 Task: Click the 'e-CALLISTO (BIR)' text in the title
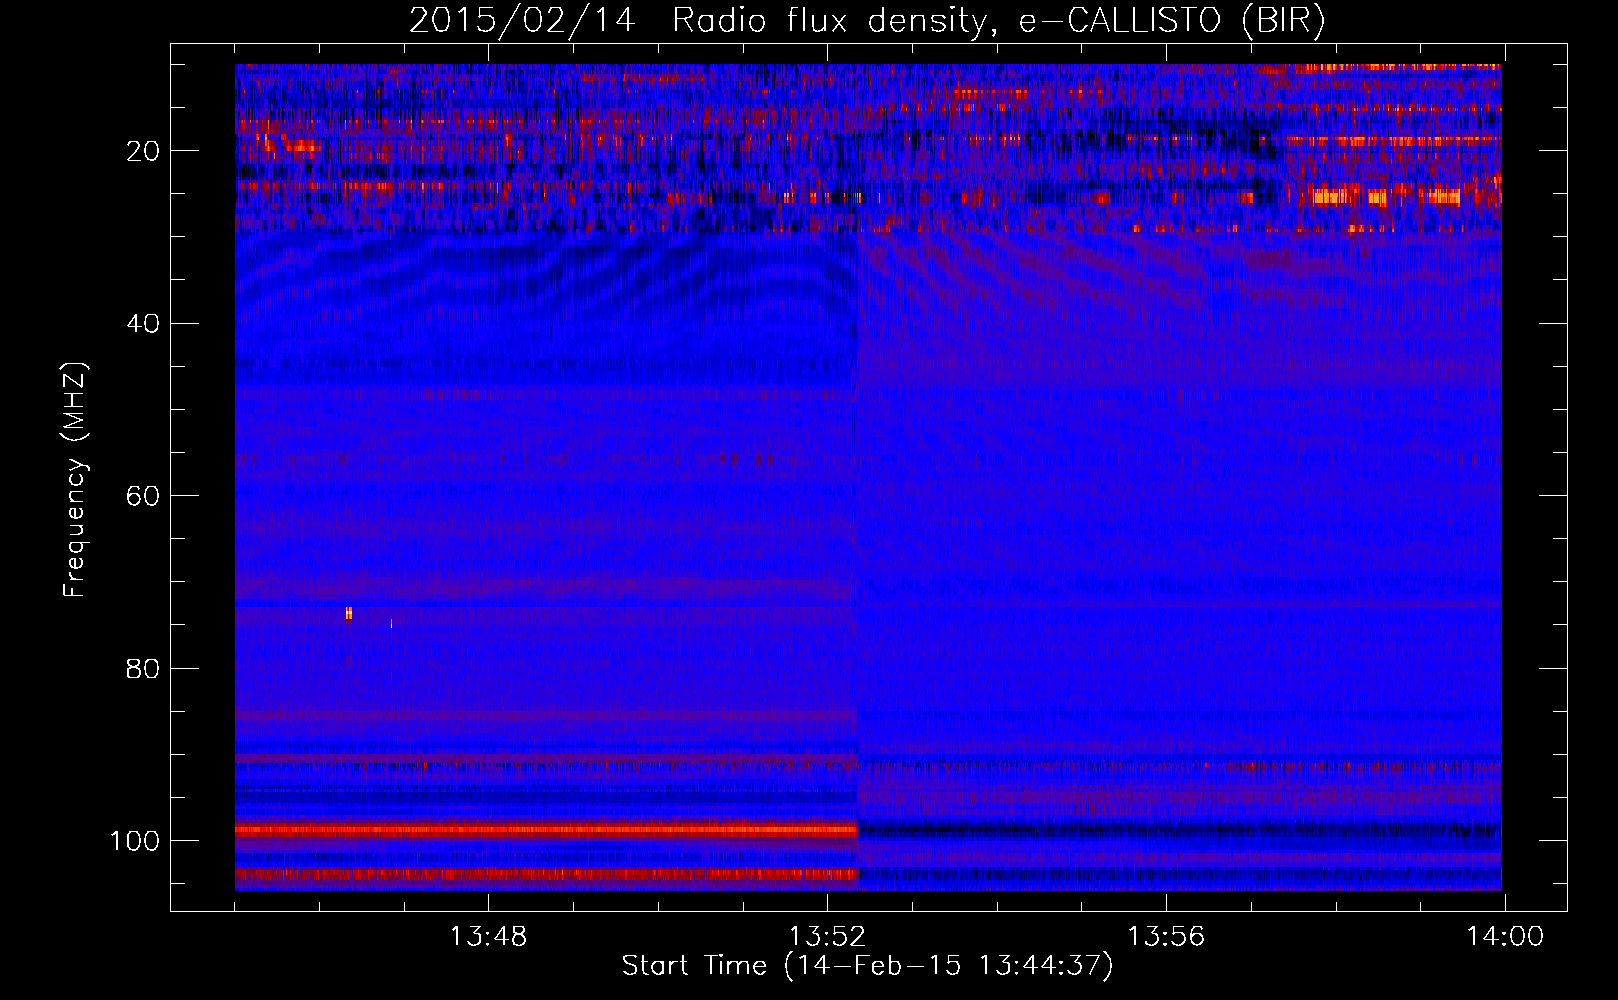[1171, 21]
